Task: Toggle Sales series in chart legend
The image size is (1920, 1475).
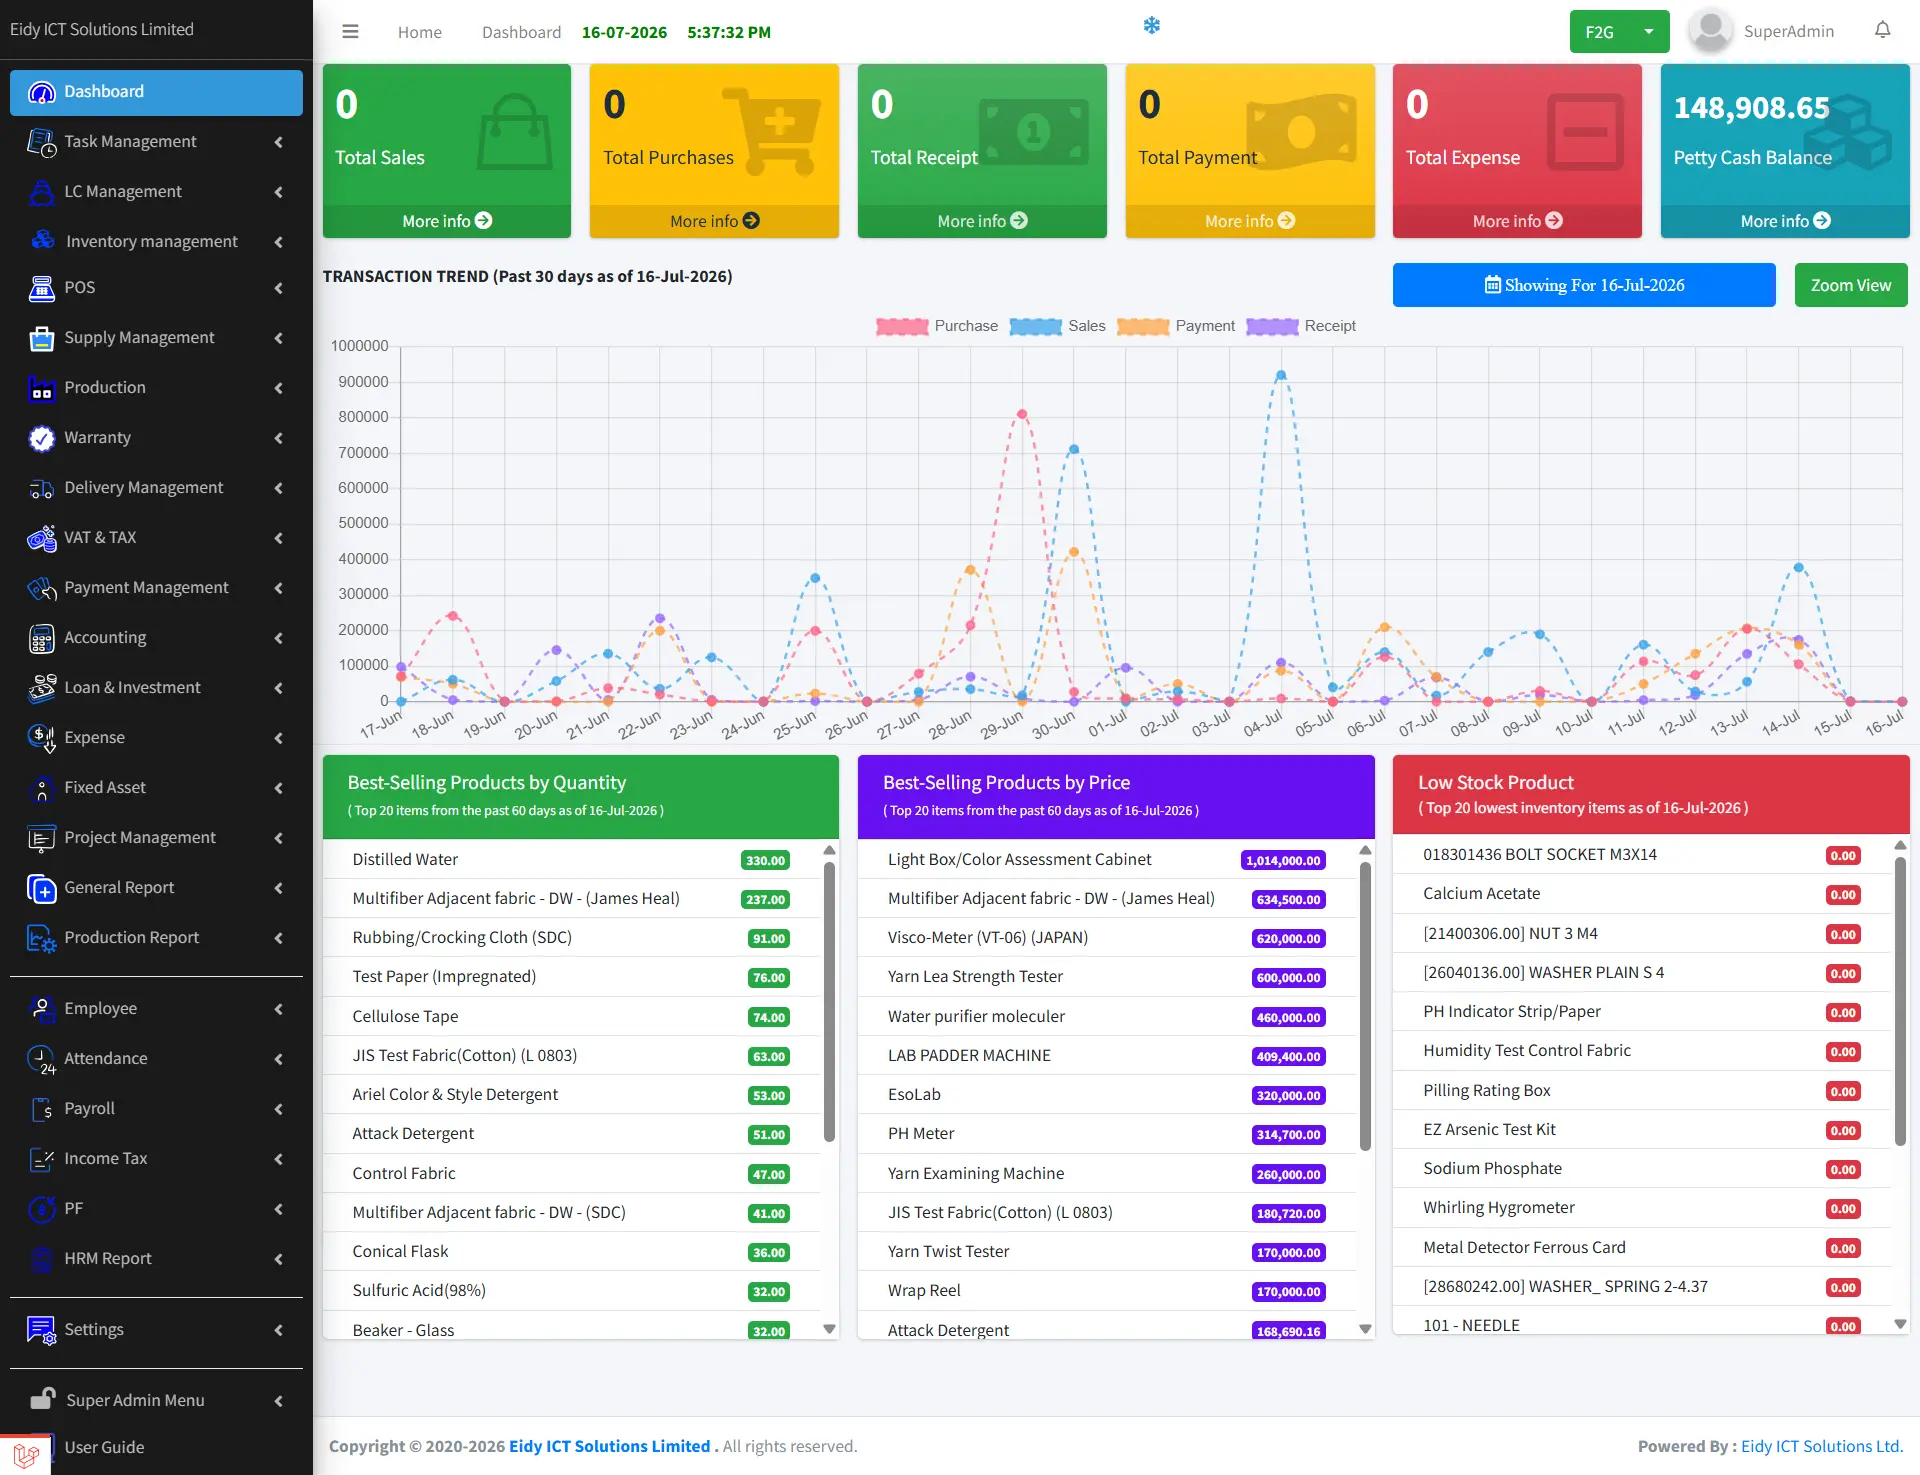Action: pos(1057,326)
